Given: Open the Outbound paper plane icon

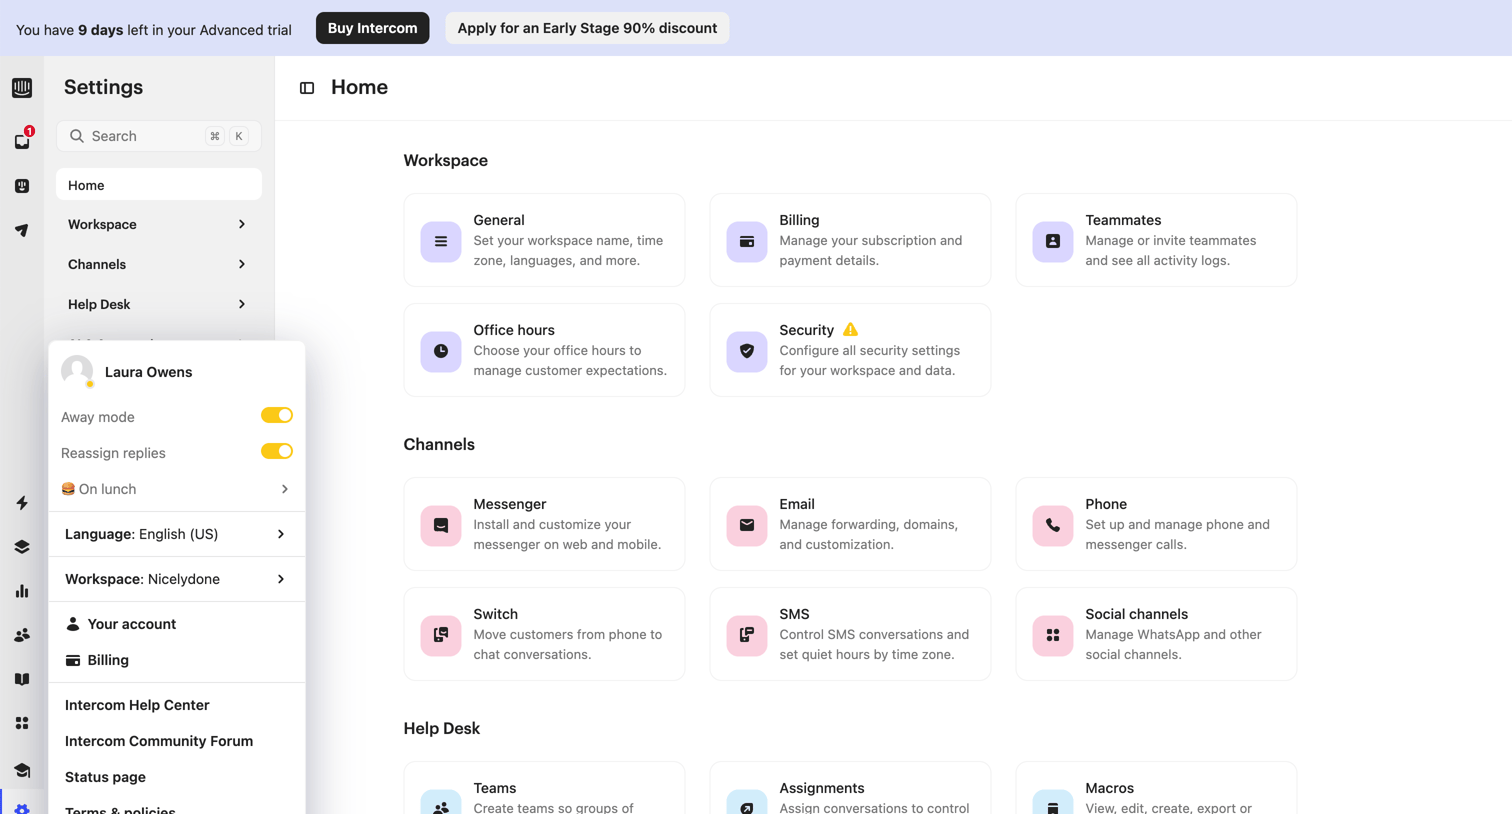Looking at the screenshot, I should pos(22,230).
